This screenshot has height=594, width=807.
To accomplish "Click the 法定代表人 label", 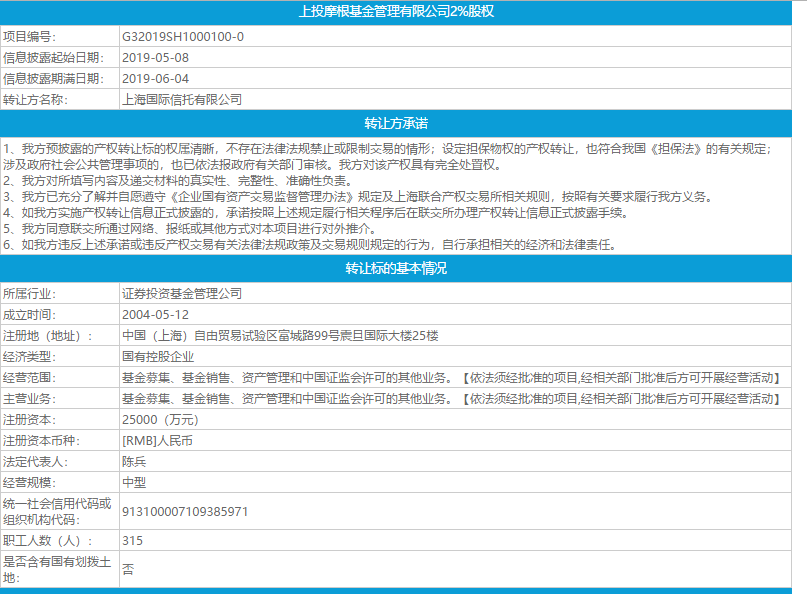I will (35, 462).
